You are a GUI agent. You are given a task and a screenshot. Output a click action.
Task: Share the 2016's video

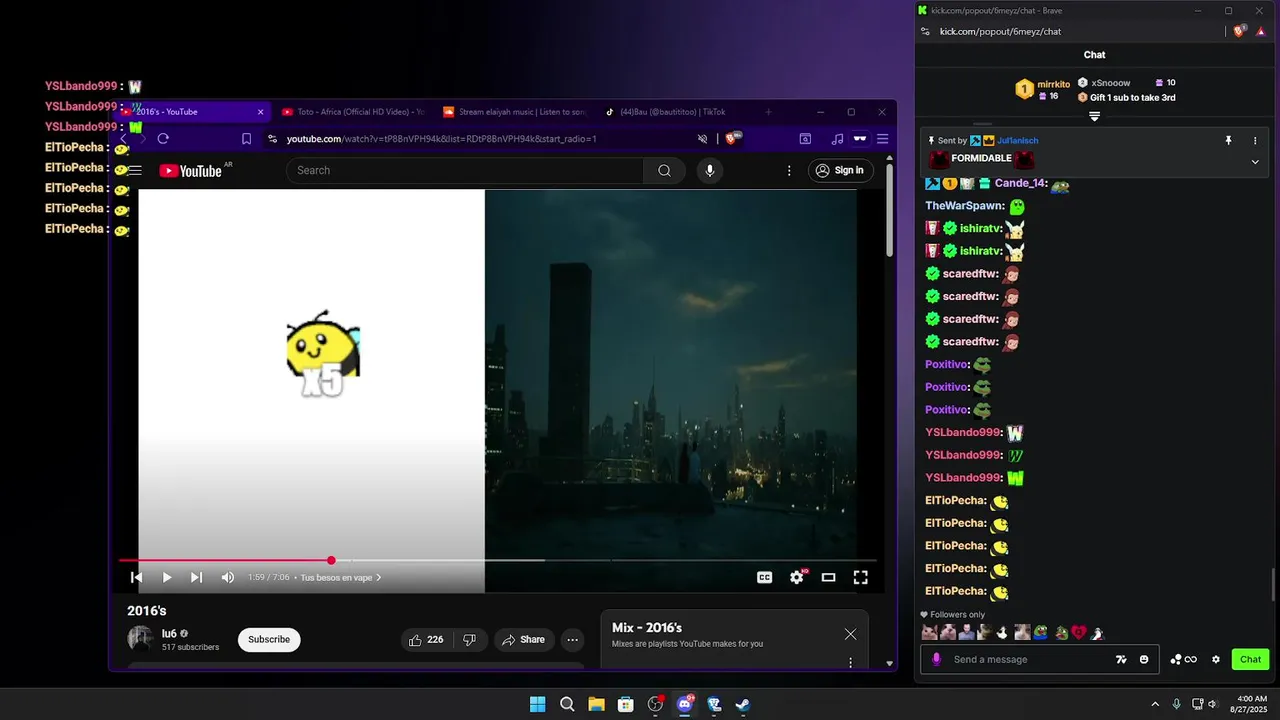pyautogui.click(x=523, y=639)
